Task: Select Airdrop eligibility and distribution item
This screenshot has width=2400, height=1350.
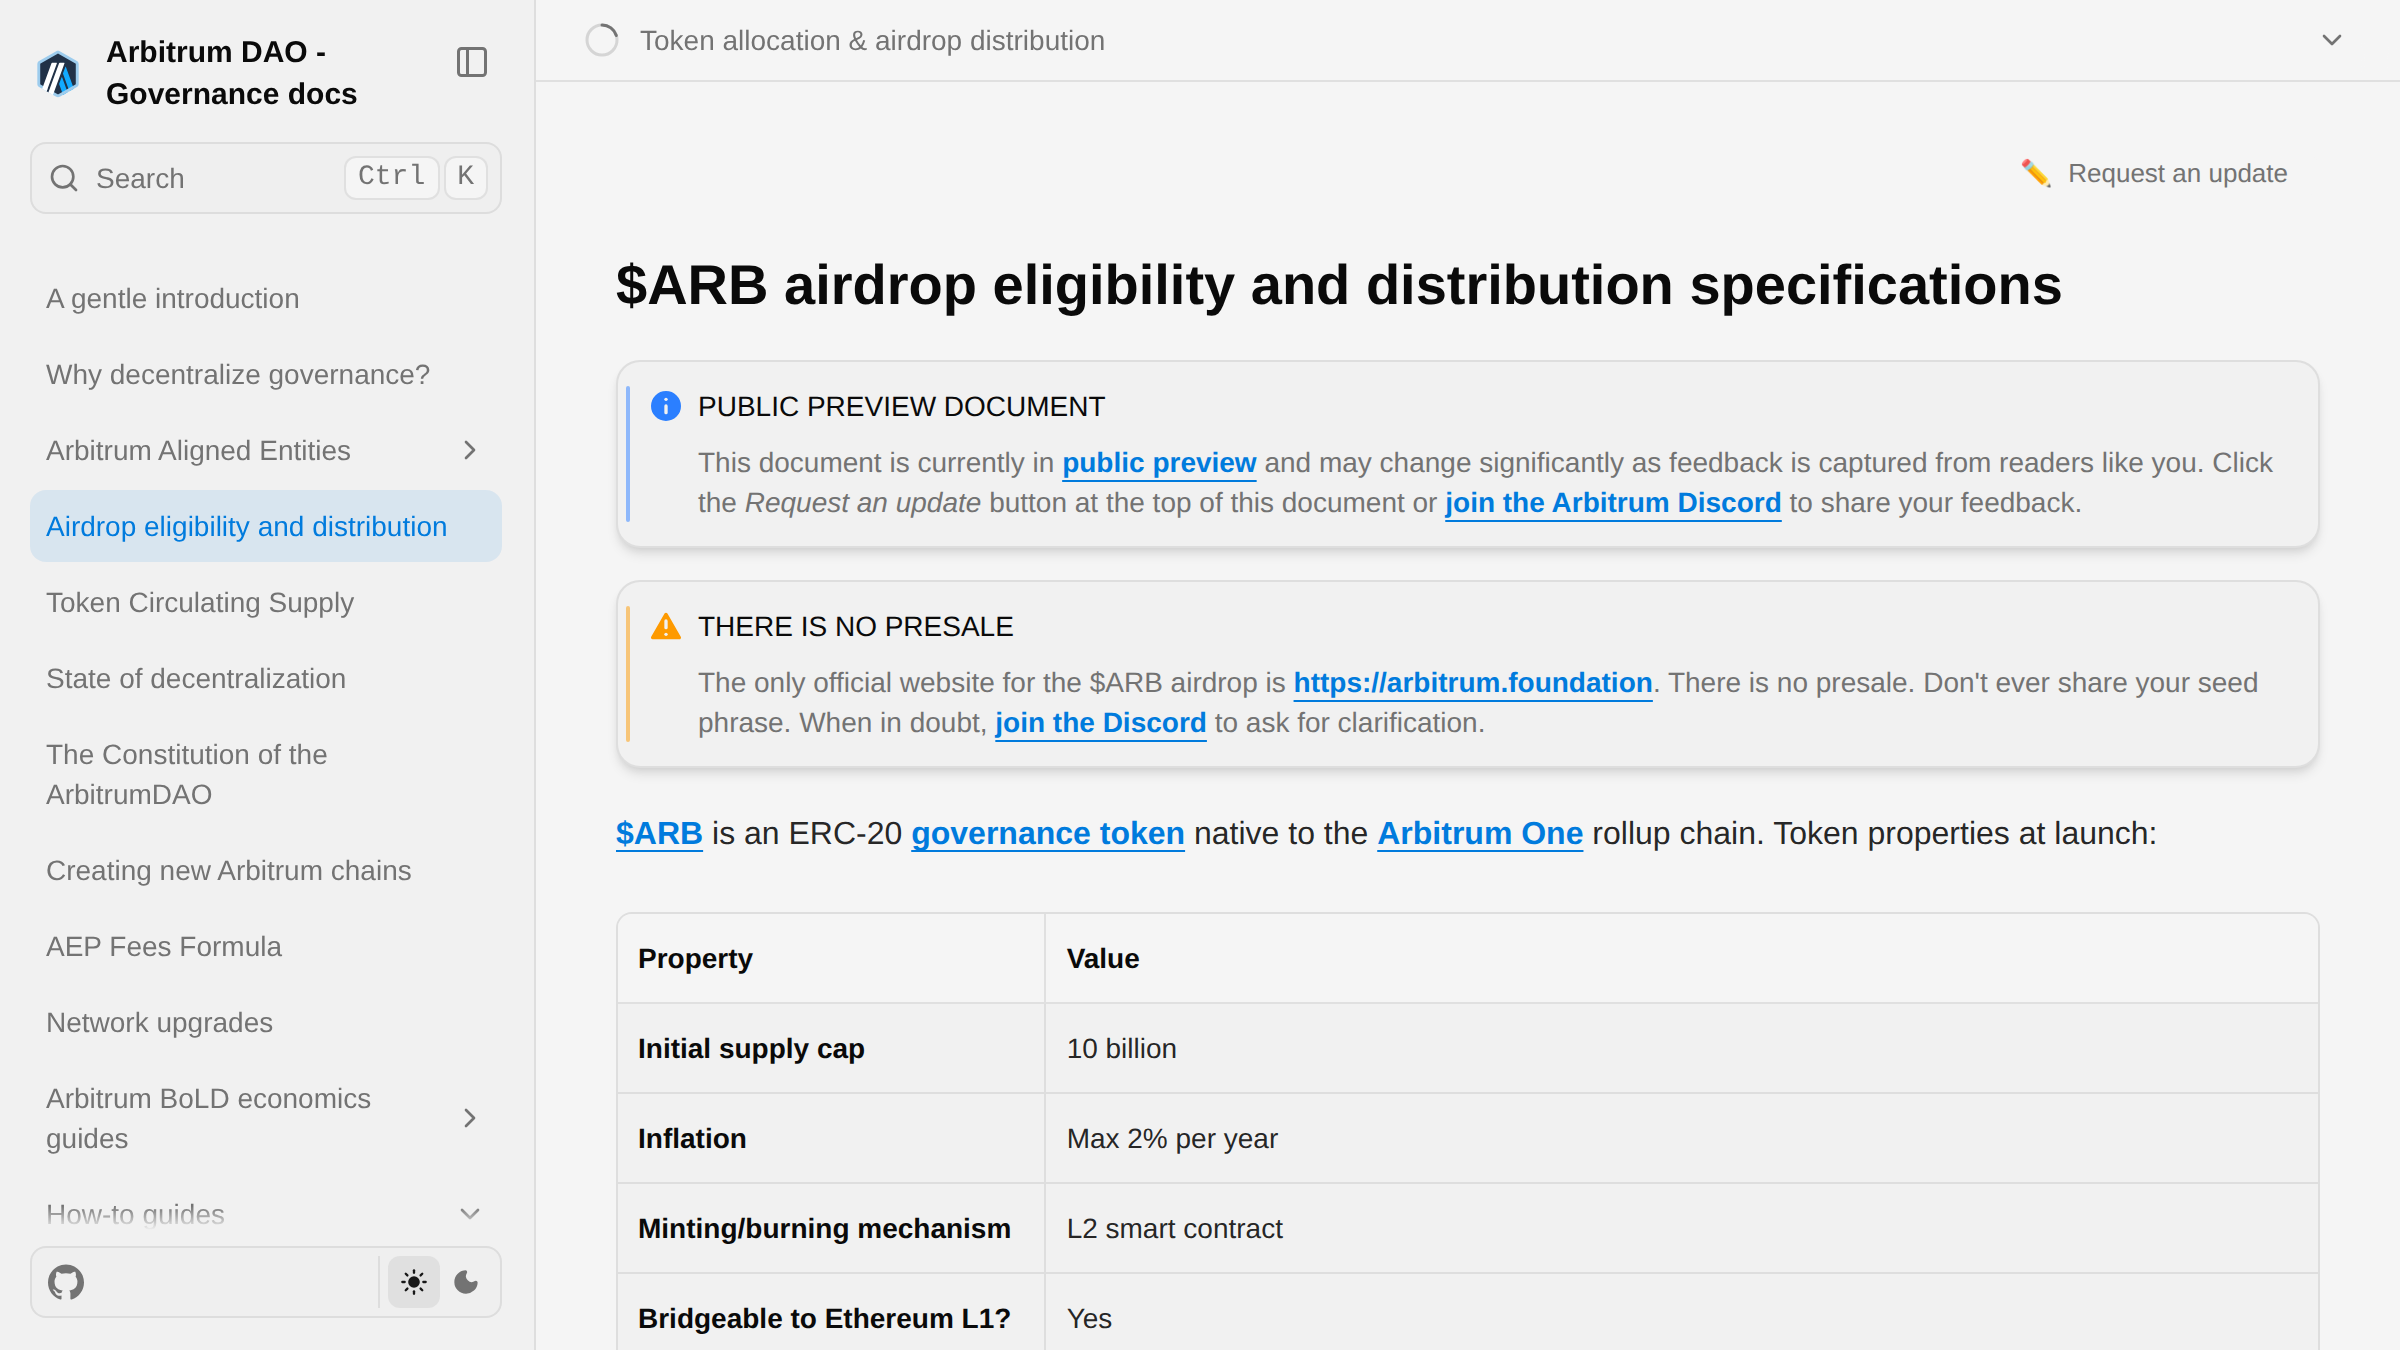Action: (266, 526)
